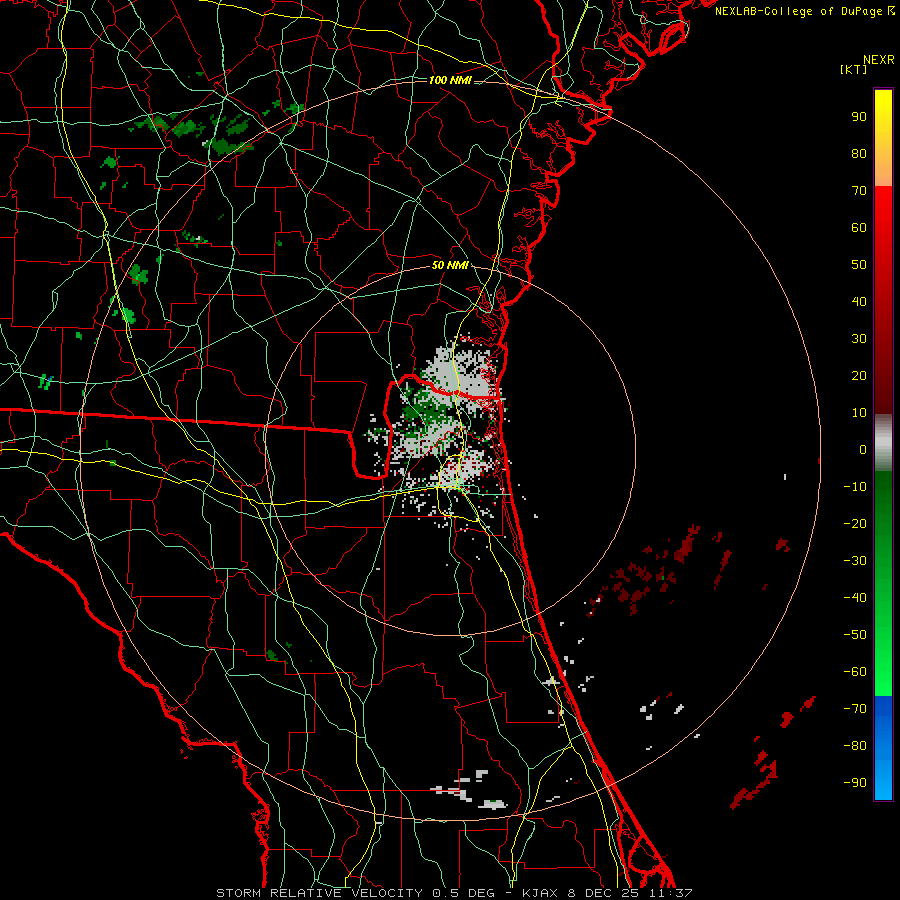Click the -90 value on velocity scale
Screen dimensions: 900x900
pyautogui.click(x=855, y=783)
